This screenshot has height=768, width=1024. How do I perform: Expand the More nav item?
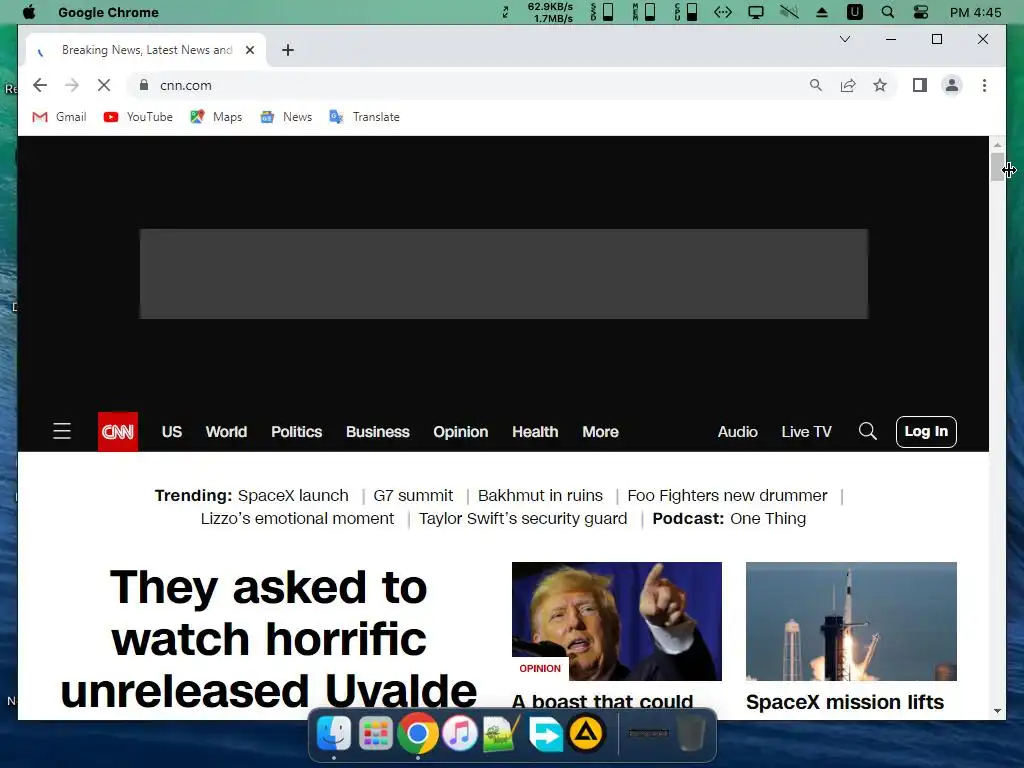point(600,432)
